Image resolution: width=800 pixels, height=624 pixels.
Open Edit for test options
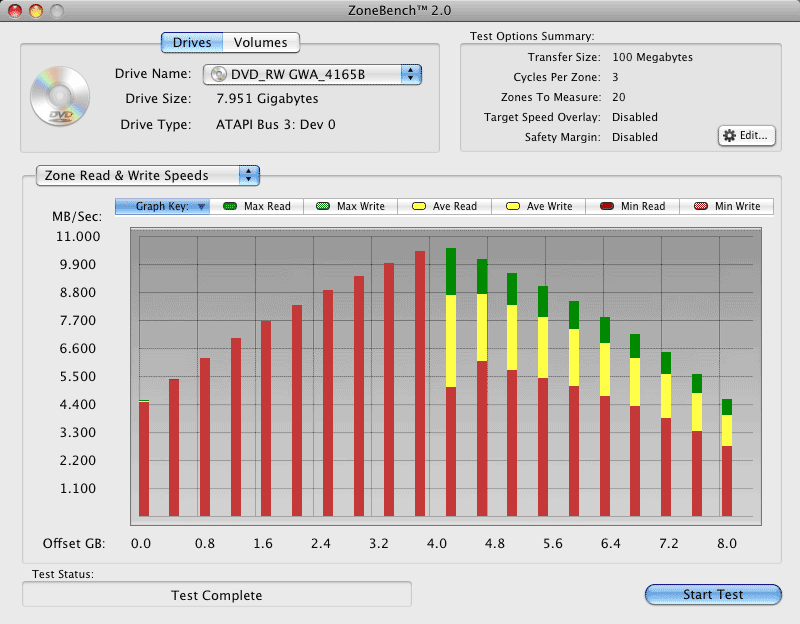click(747, 135)
